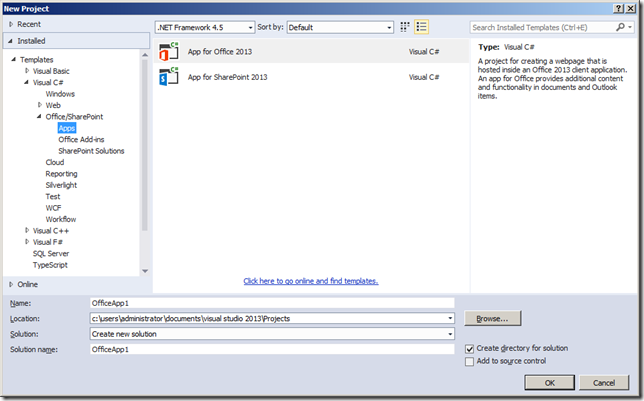Image resolution: width=644 pixels, height=401 pixels.
Task: Collapse the Office/SharePoint node
Action: point(39,116)
